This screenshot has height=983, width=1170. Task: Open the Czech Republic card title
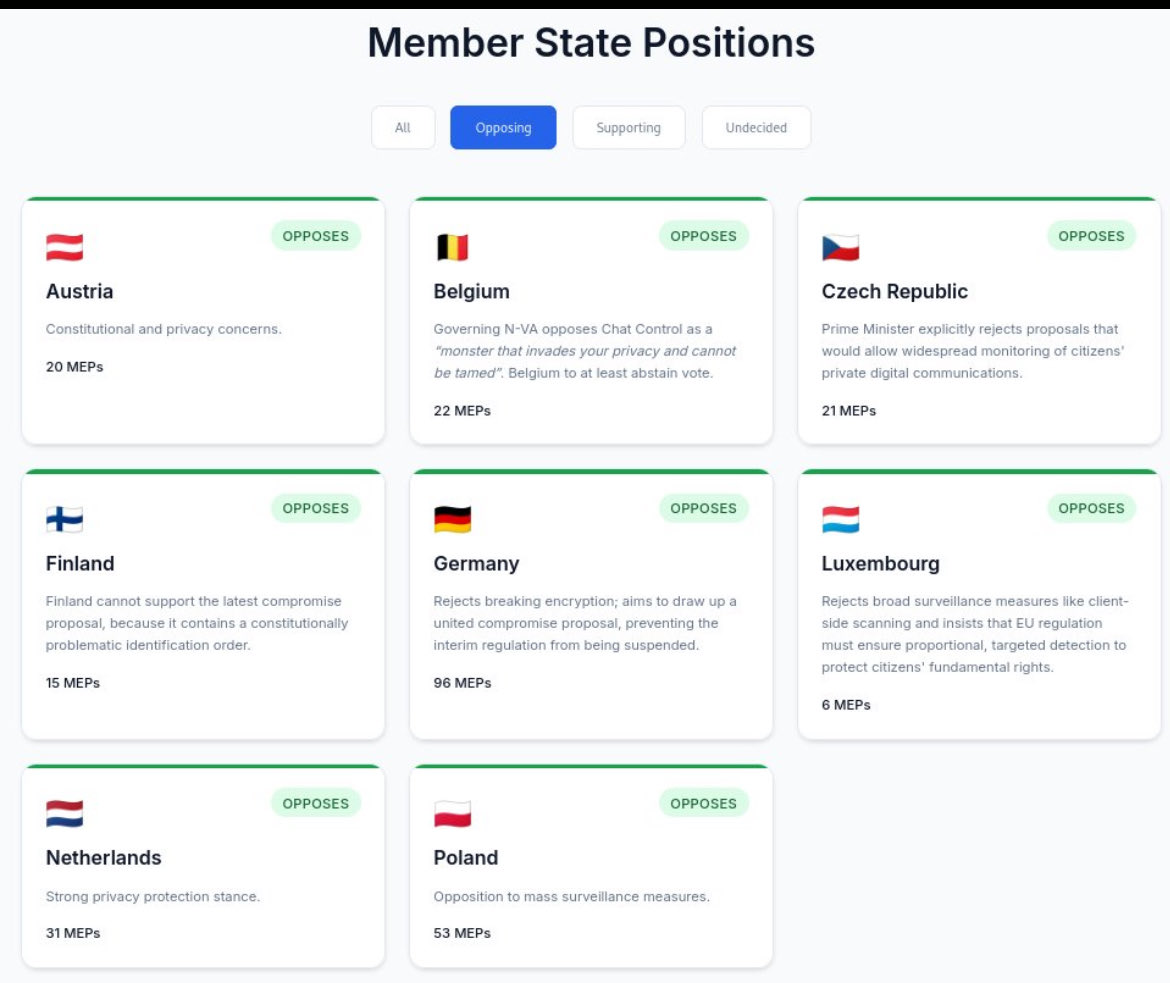[x=895, y=291]
